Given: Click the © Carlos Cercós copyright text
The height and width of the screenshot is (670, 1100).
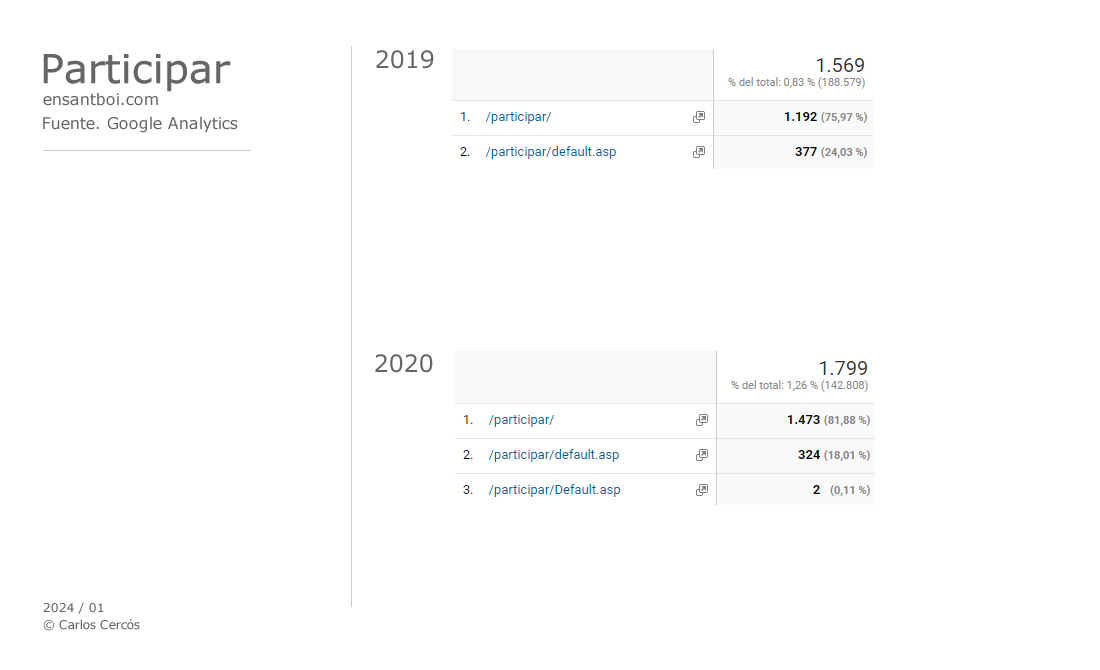Looking at the screenshot, I should tap(91, 625).
